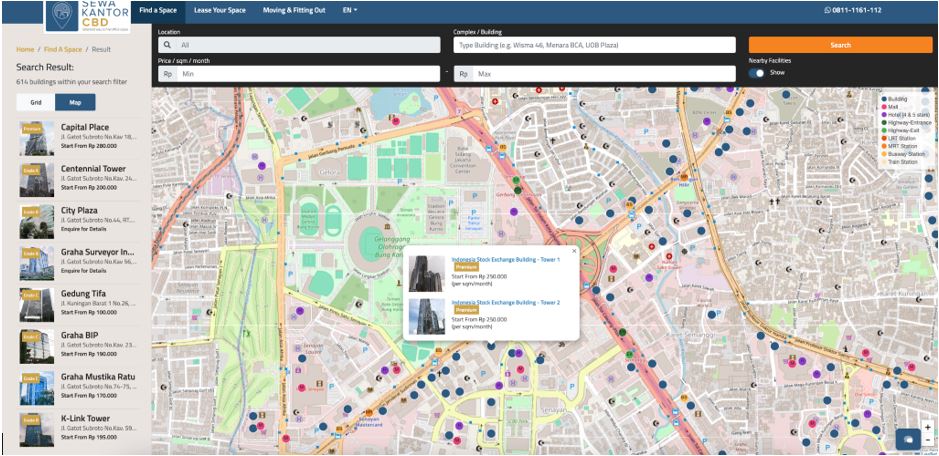939x456 pixels.
Task: Open the chat widget icon at bottom right
Action: tap(908, 438)
